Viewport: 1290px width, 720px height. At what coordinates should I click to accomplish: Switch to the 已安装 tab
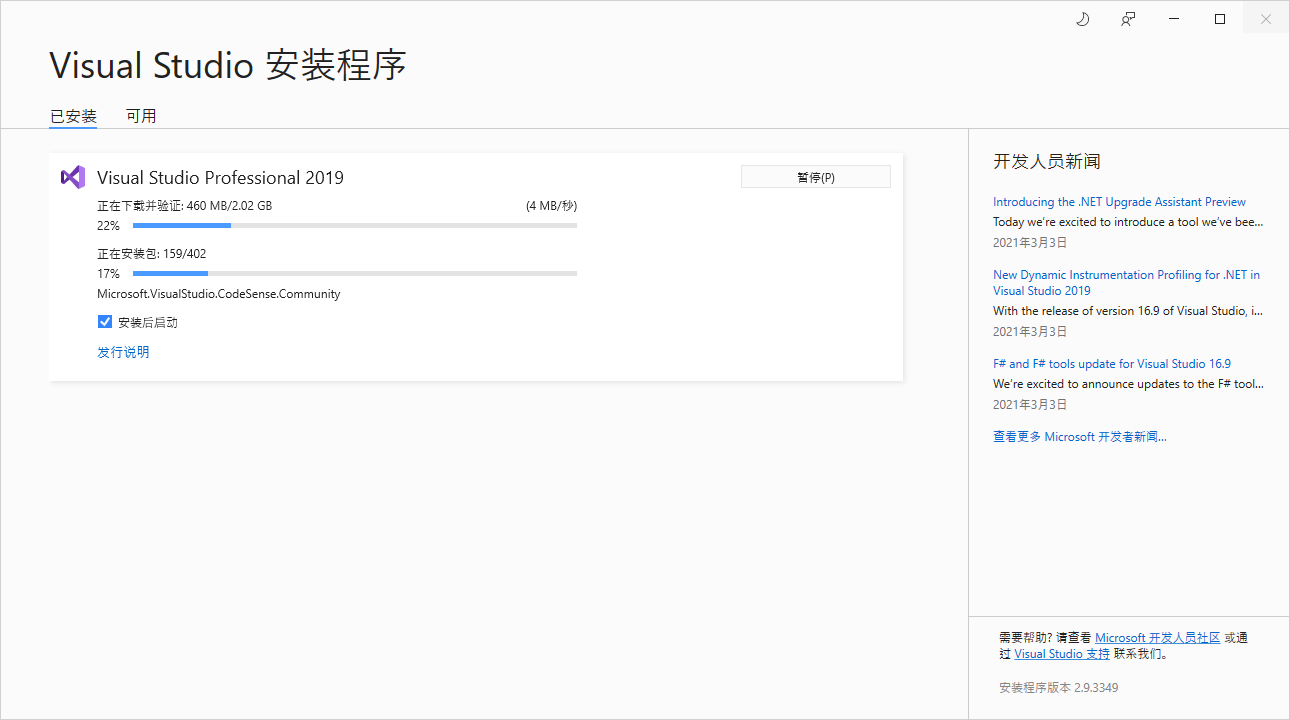coord(73,116)
